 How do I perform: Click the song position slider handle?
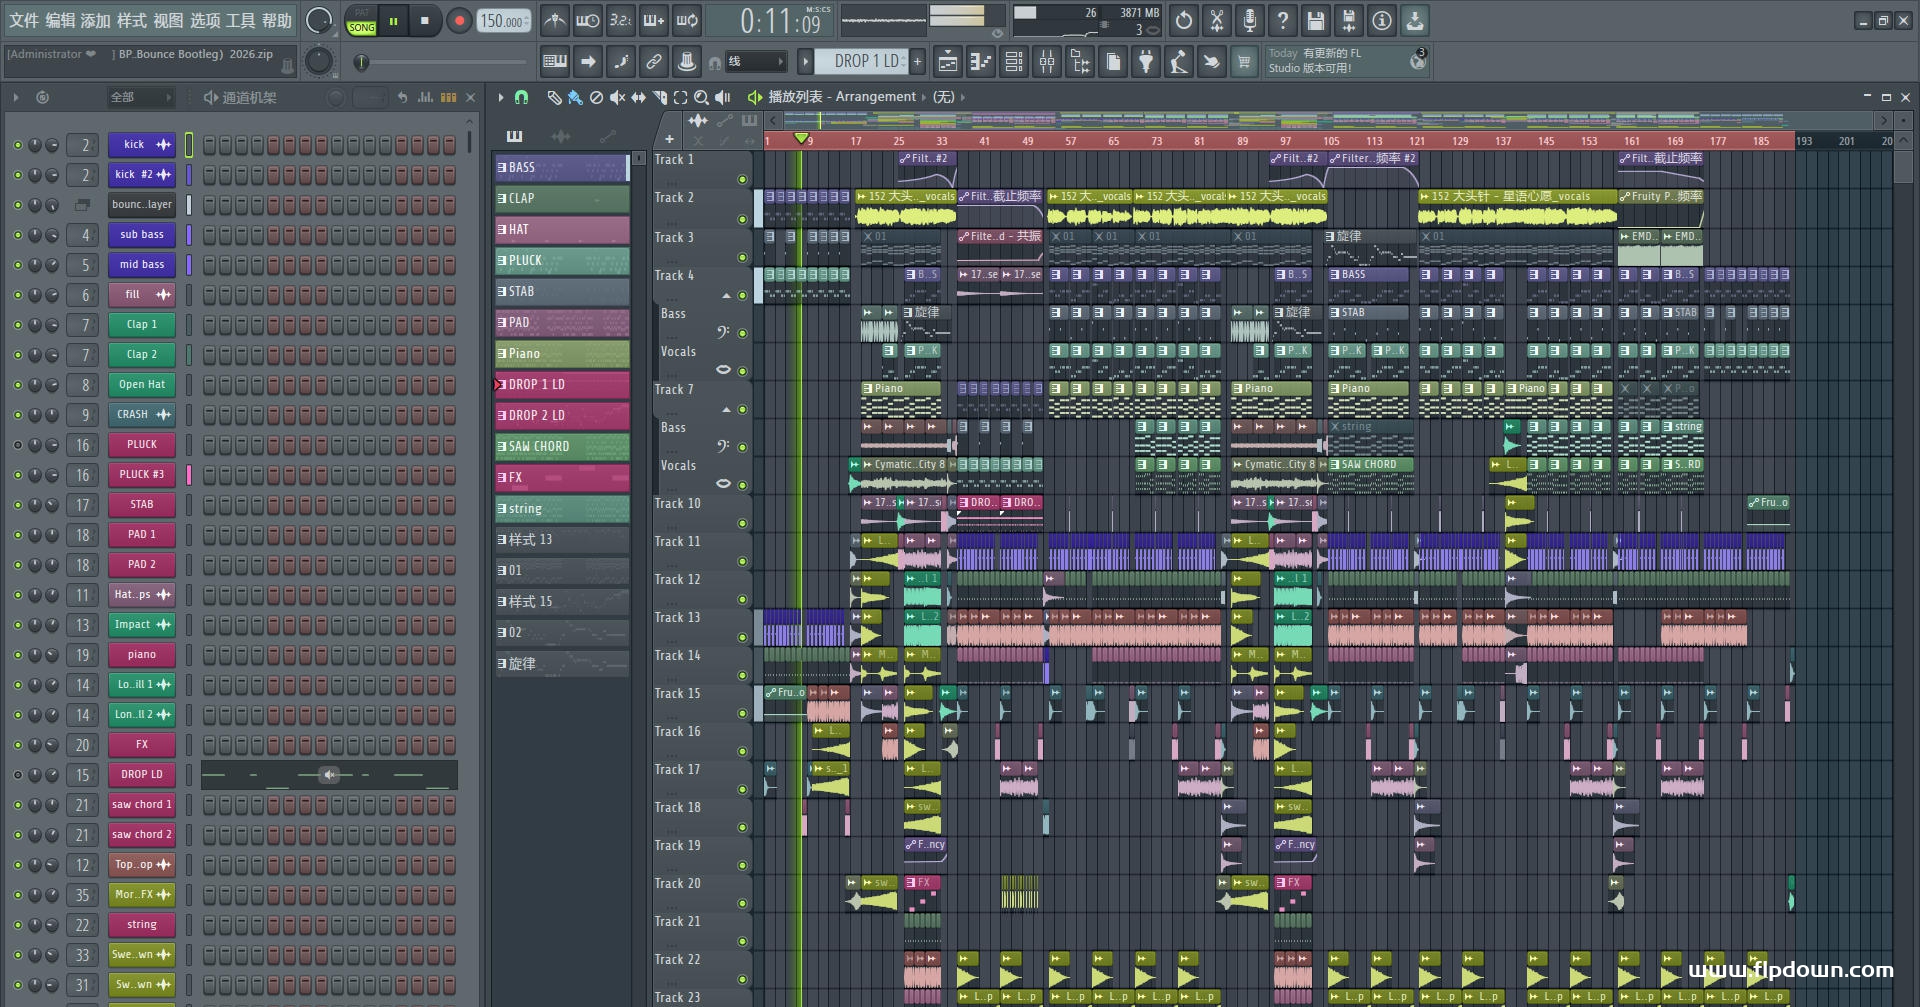[362, 62]
